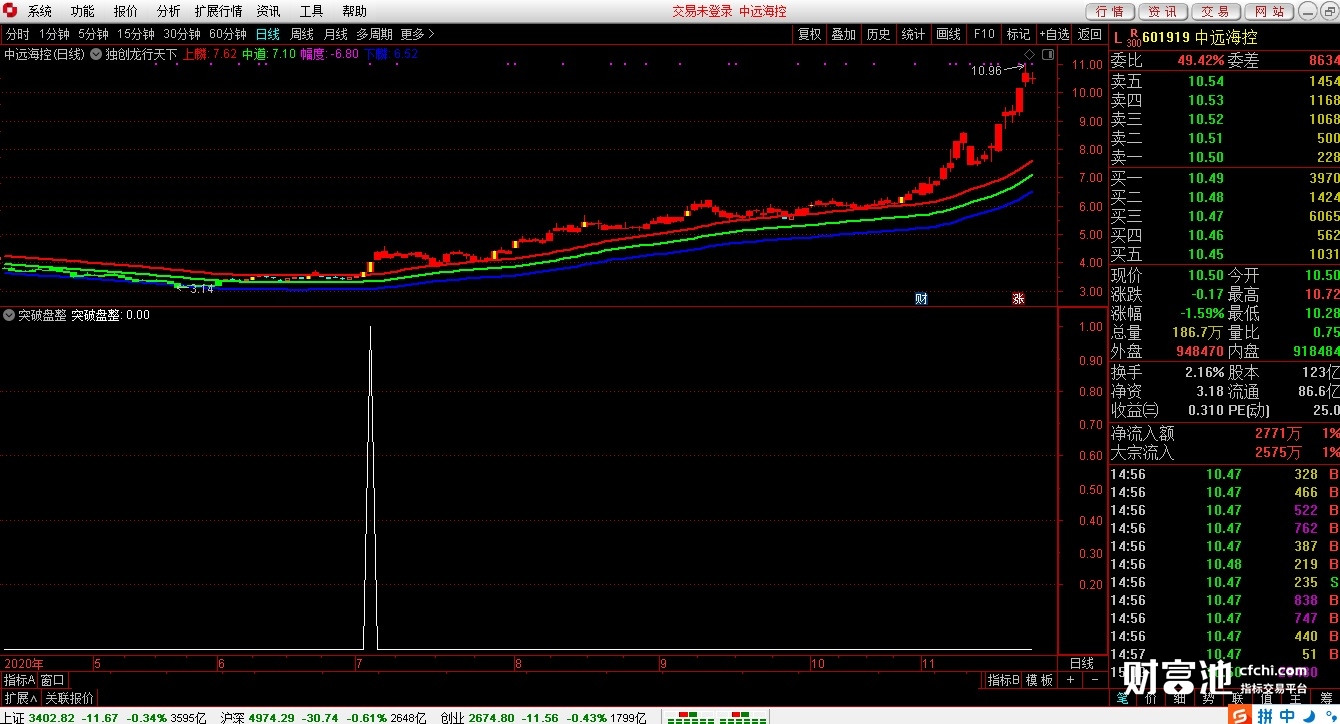The width and height of the screenshot is (1340, 724).
Task: Click the 指标B tab at bottom right
Action: click(x=1004, y=680)
